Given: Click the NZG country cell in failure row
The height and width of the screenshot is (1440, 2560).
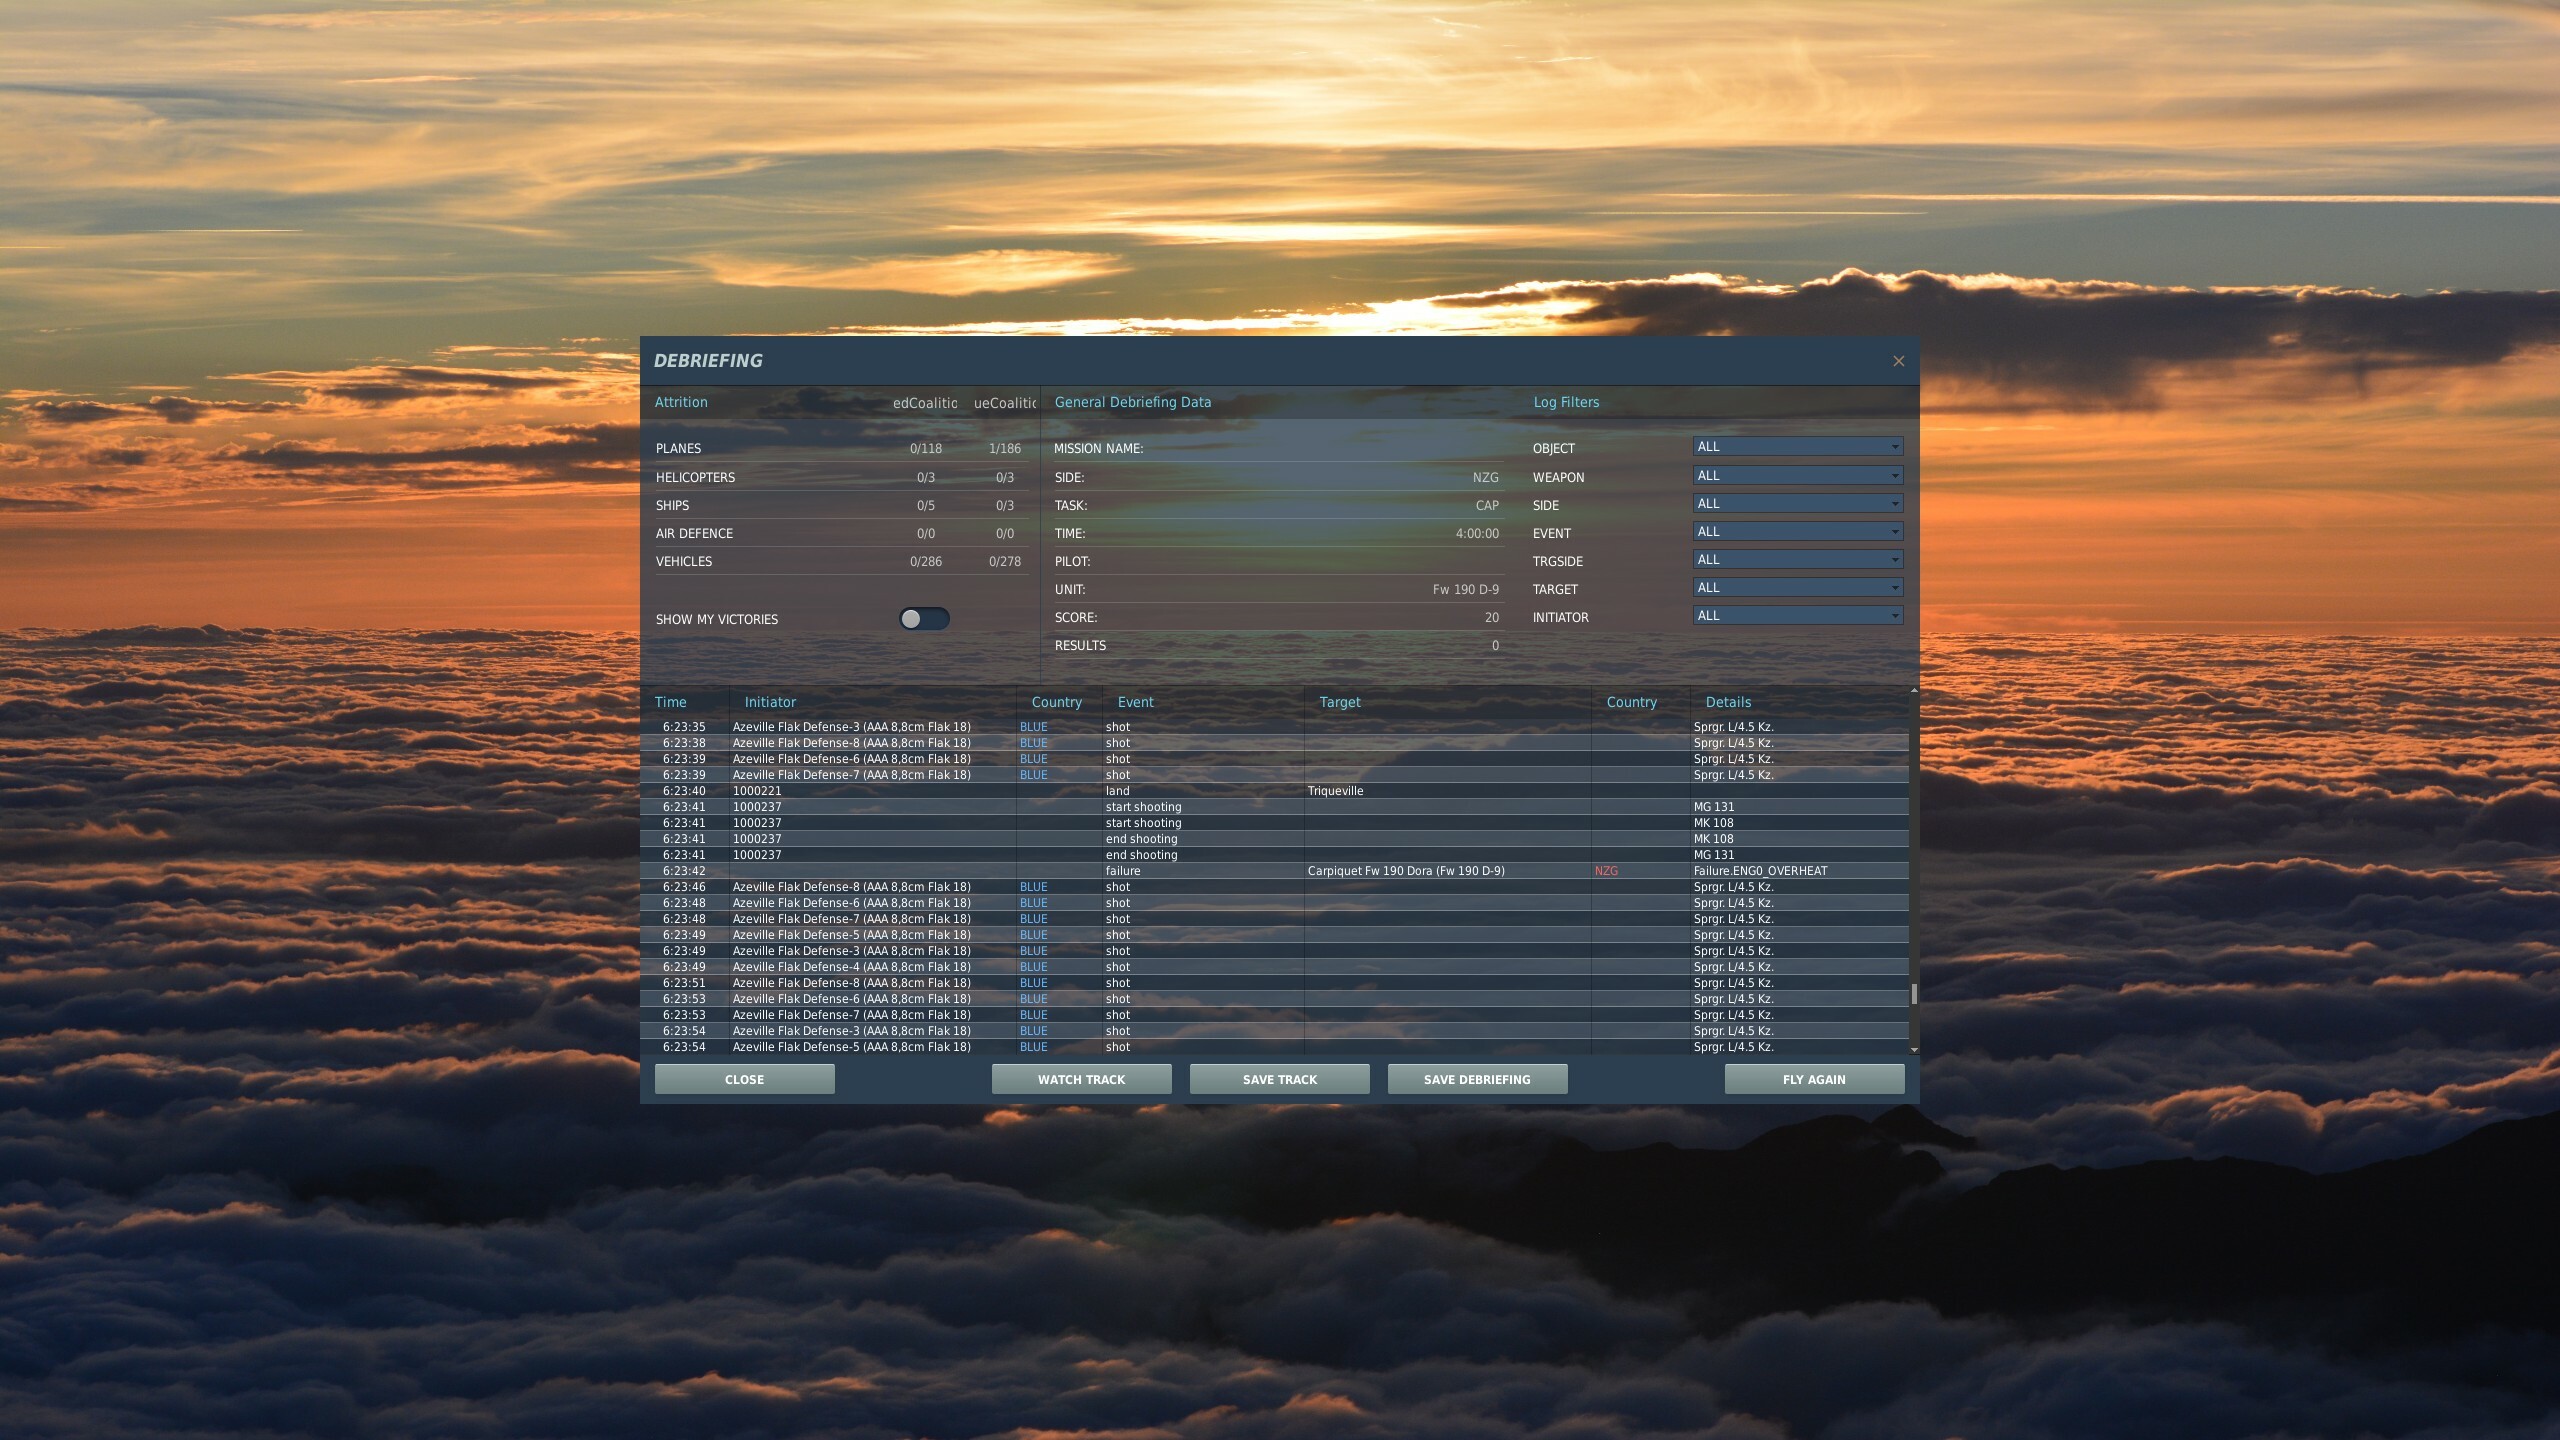Looking at the screenshot, I should (1606, 871).
